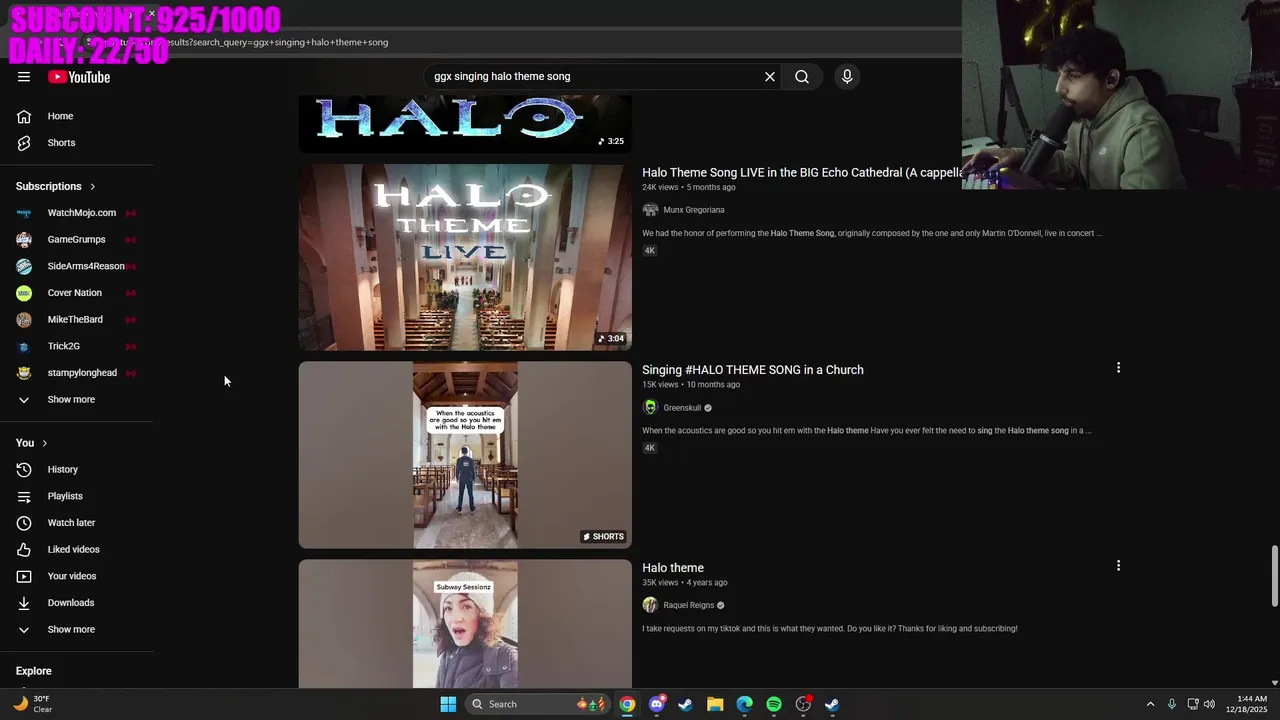The height and width of the screenshot is (720, 1280).
Task: Open second Steam icon after OBS
Action: (832, 704)
